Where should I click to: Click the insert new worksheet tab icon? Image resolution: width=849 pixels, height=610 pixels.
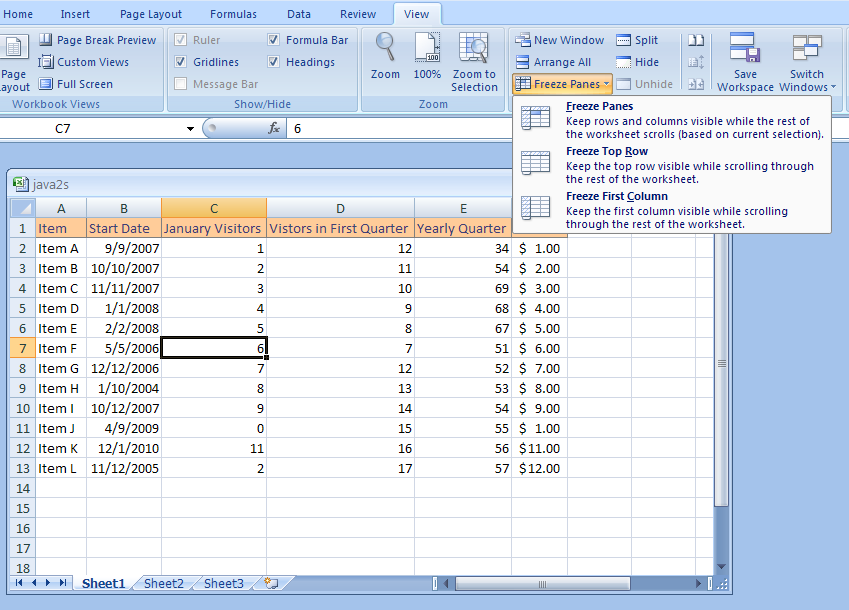[270, 583]
